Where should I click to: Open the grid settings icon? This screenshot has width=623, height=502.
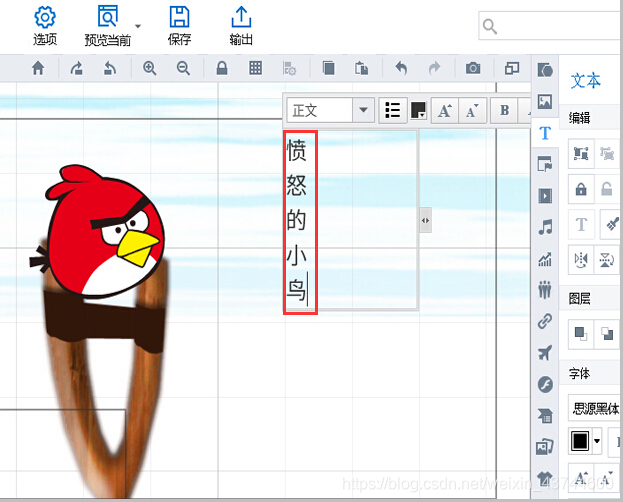tap(289, 68)
